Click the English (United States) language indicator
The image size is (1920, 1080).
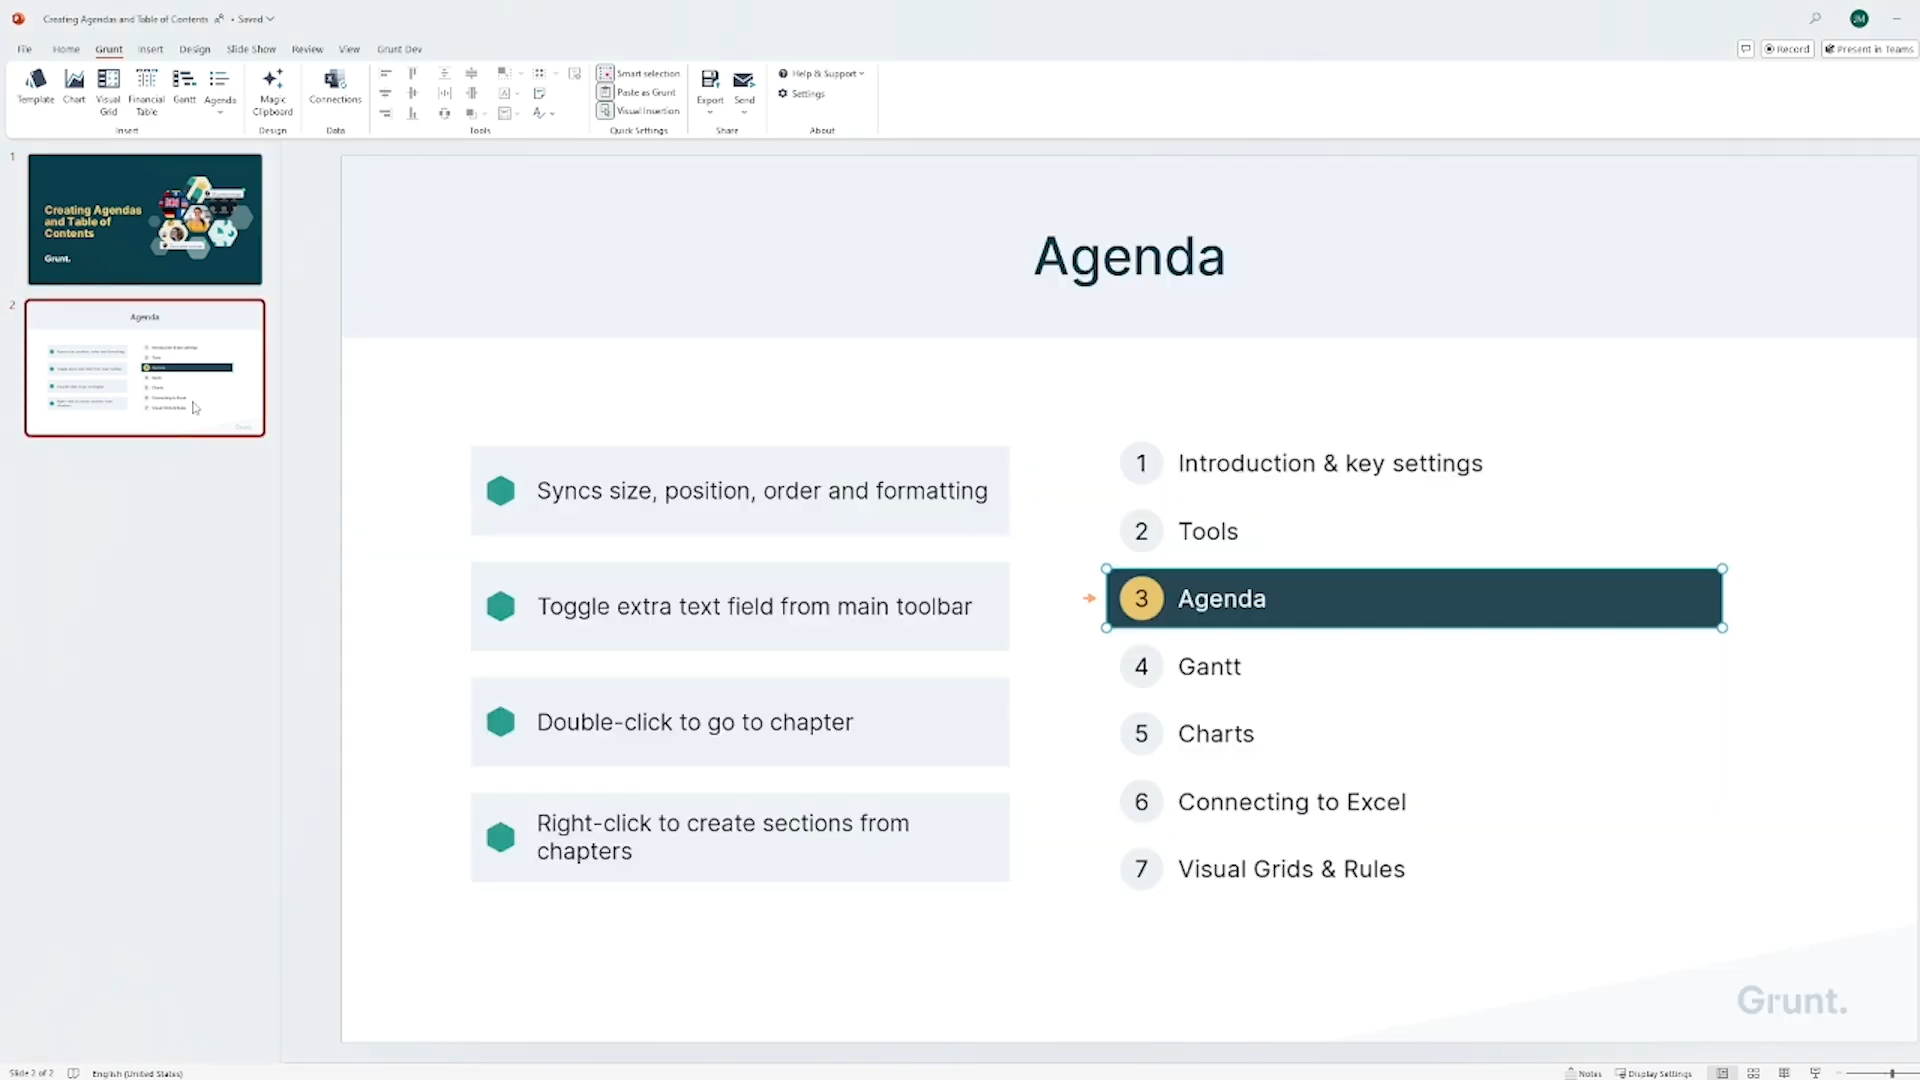137,1073
